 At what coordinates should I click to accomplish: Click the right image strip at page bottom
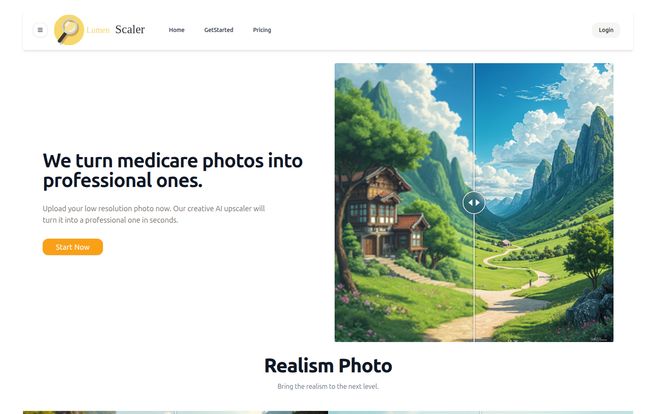pyautogui.click(x=480, y=412)
